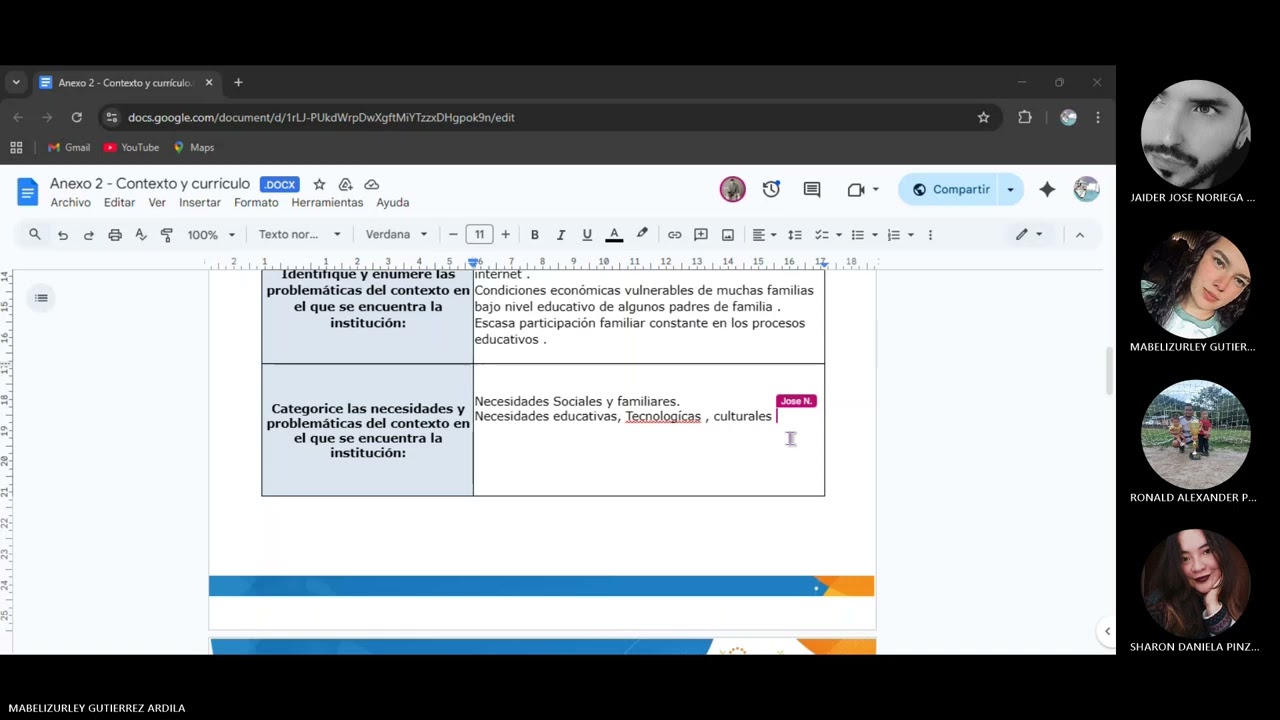Viewport: 1280px width, 720px height.
Task: Show the document outline icon
Action: click(41, 297)
